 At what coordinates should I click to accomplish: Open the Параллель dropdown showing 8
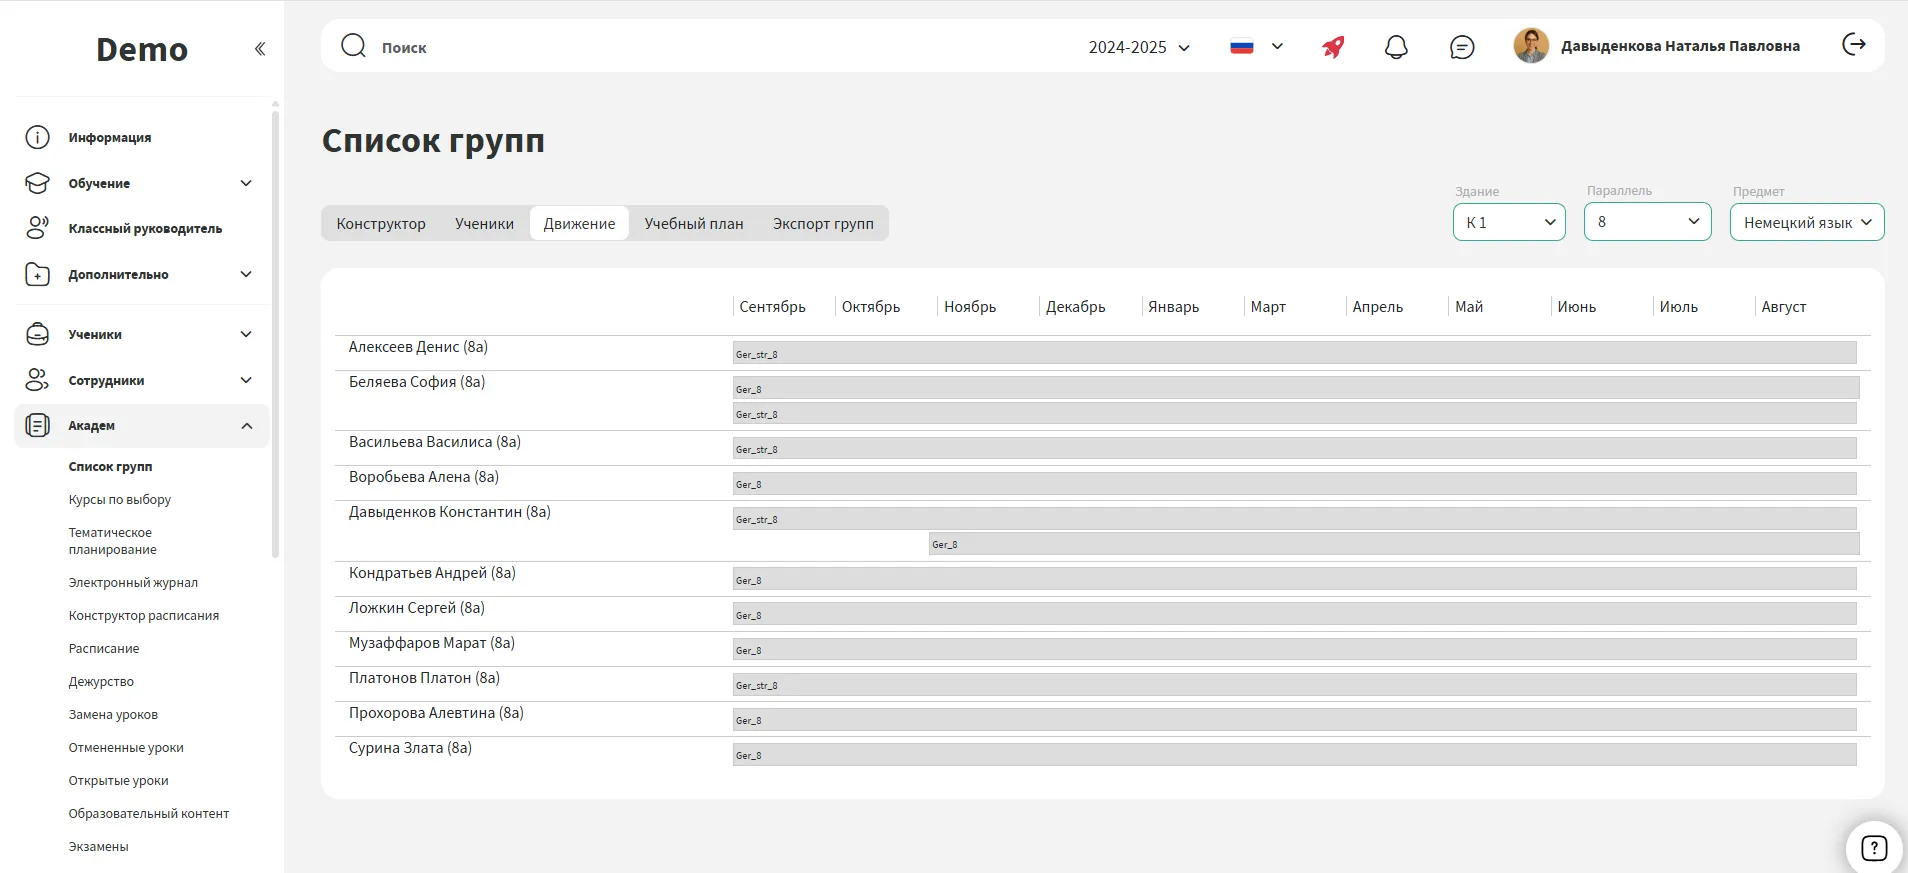[1647, 222]
